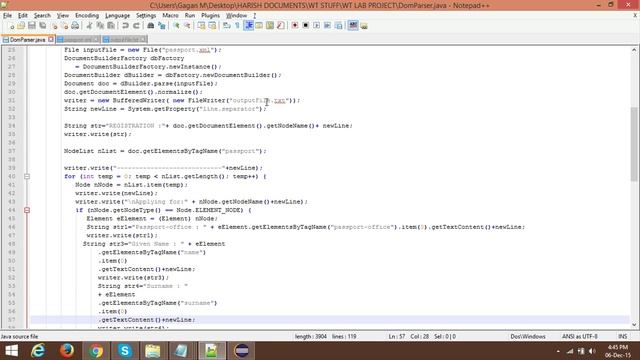This screenshot has width=640, height=360.
Task: Run macro multiple times icon
Action: pyautogui.click(x=327, y=26)
